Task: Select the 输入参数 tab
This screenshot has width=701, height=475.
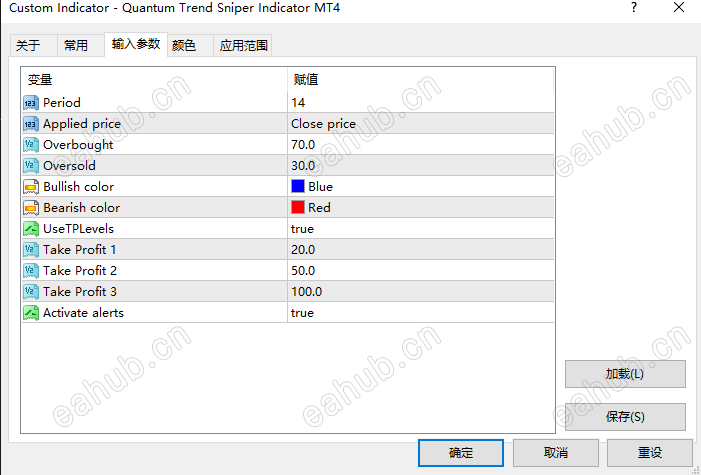Action: pos(136,44)
